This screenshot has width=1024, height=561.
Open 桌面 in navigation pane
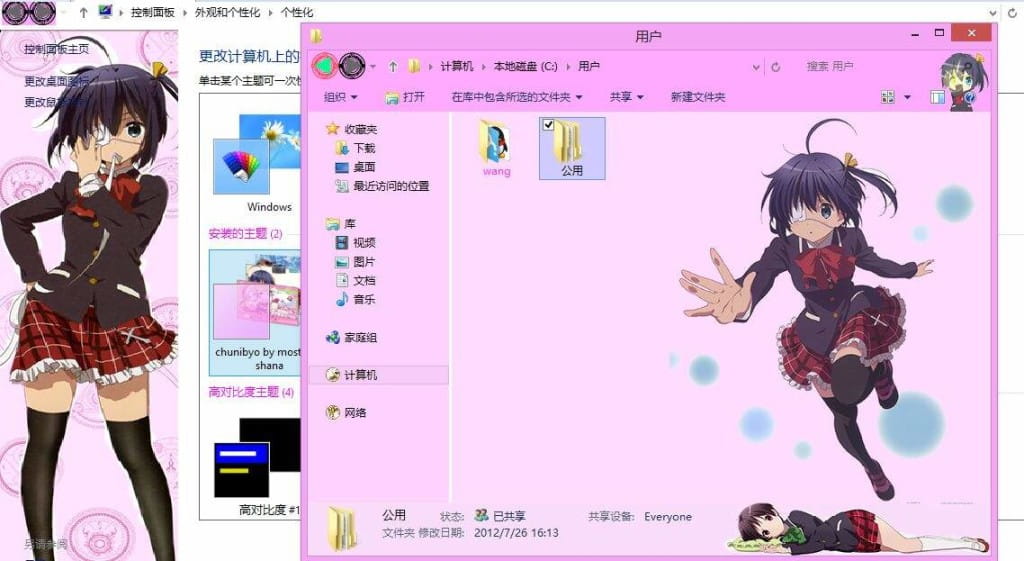pos(355,167)
